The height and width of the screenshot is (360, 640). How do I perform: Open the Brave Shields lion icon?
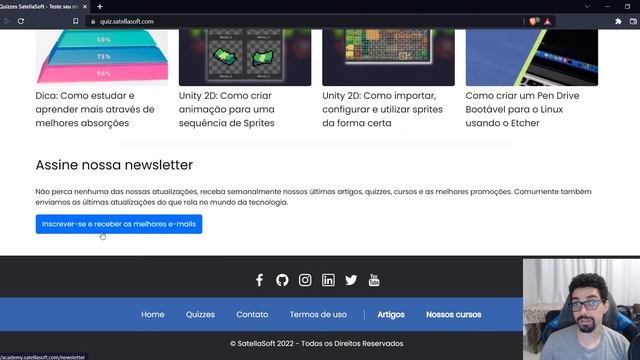coord(533,21)
